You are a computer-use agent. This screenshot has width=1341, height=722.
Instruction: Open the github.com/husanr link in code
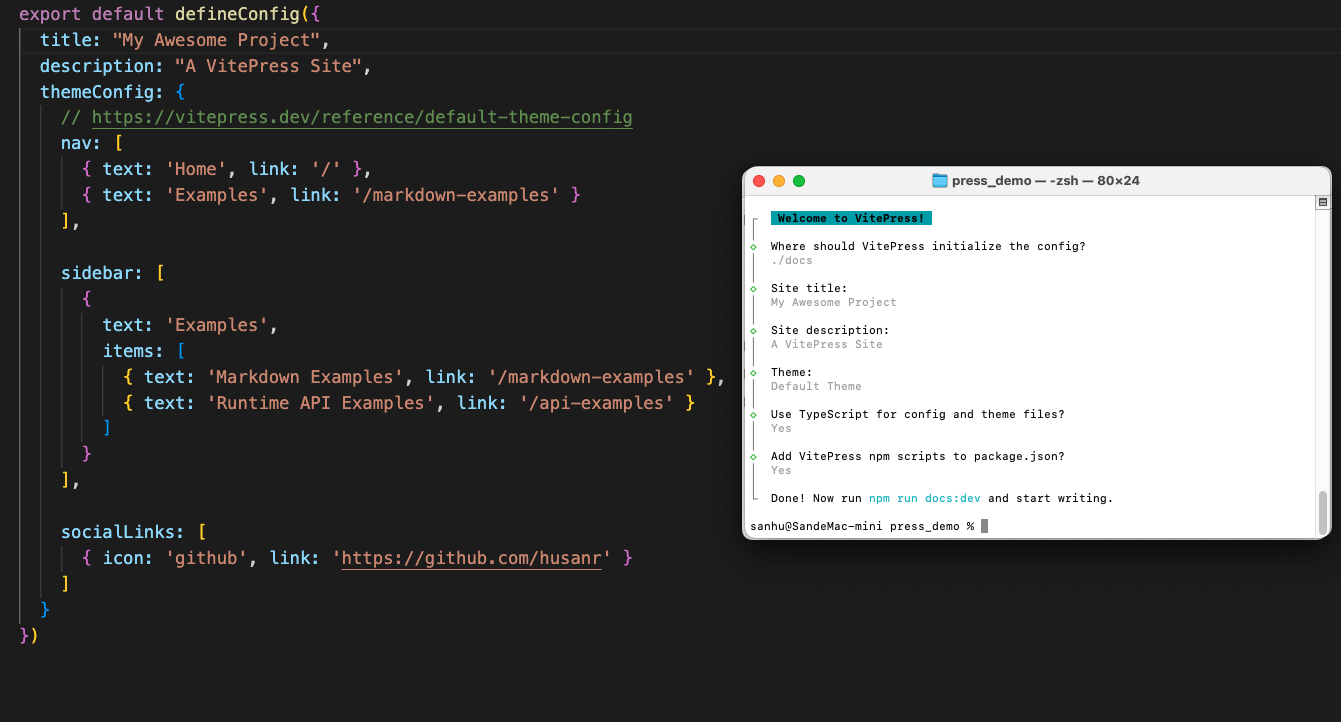coord(471,557)
